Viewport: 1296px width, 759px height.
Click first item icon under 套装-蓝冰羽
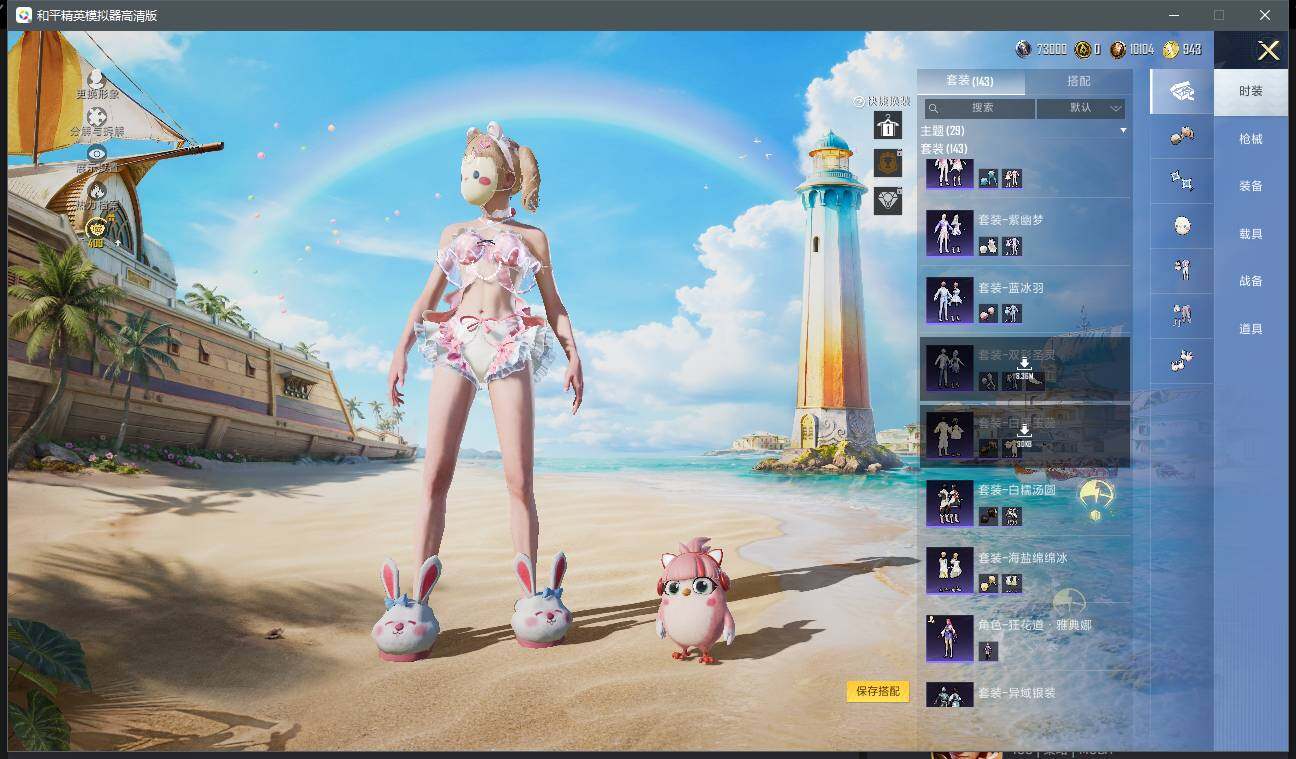click(x=988, y=314)
